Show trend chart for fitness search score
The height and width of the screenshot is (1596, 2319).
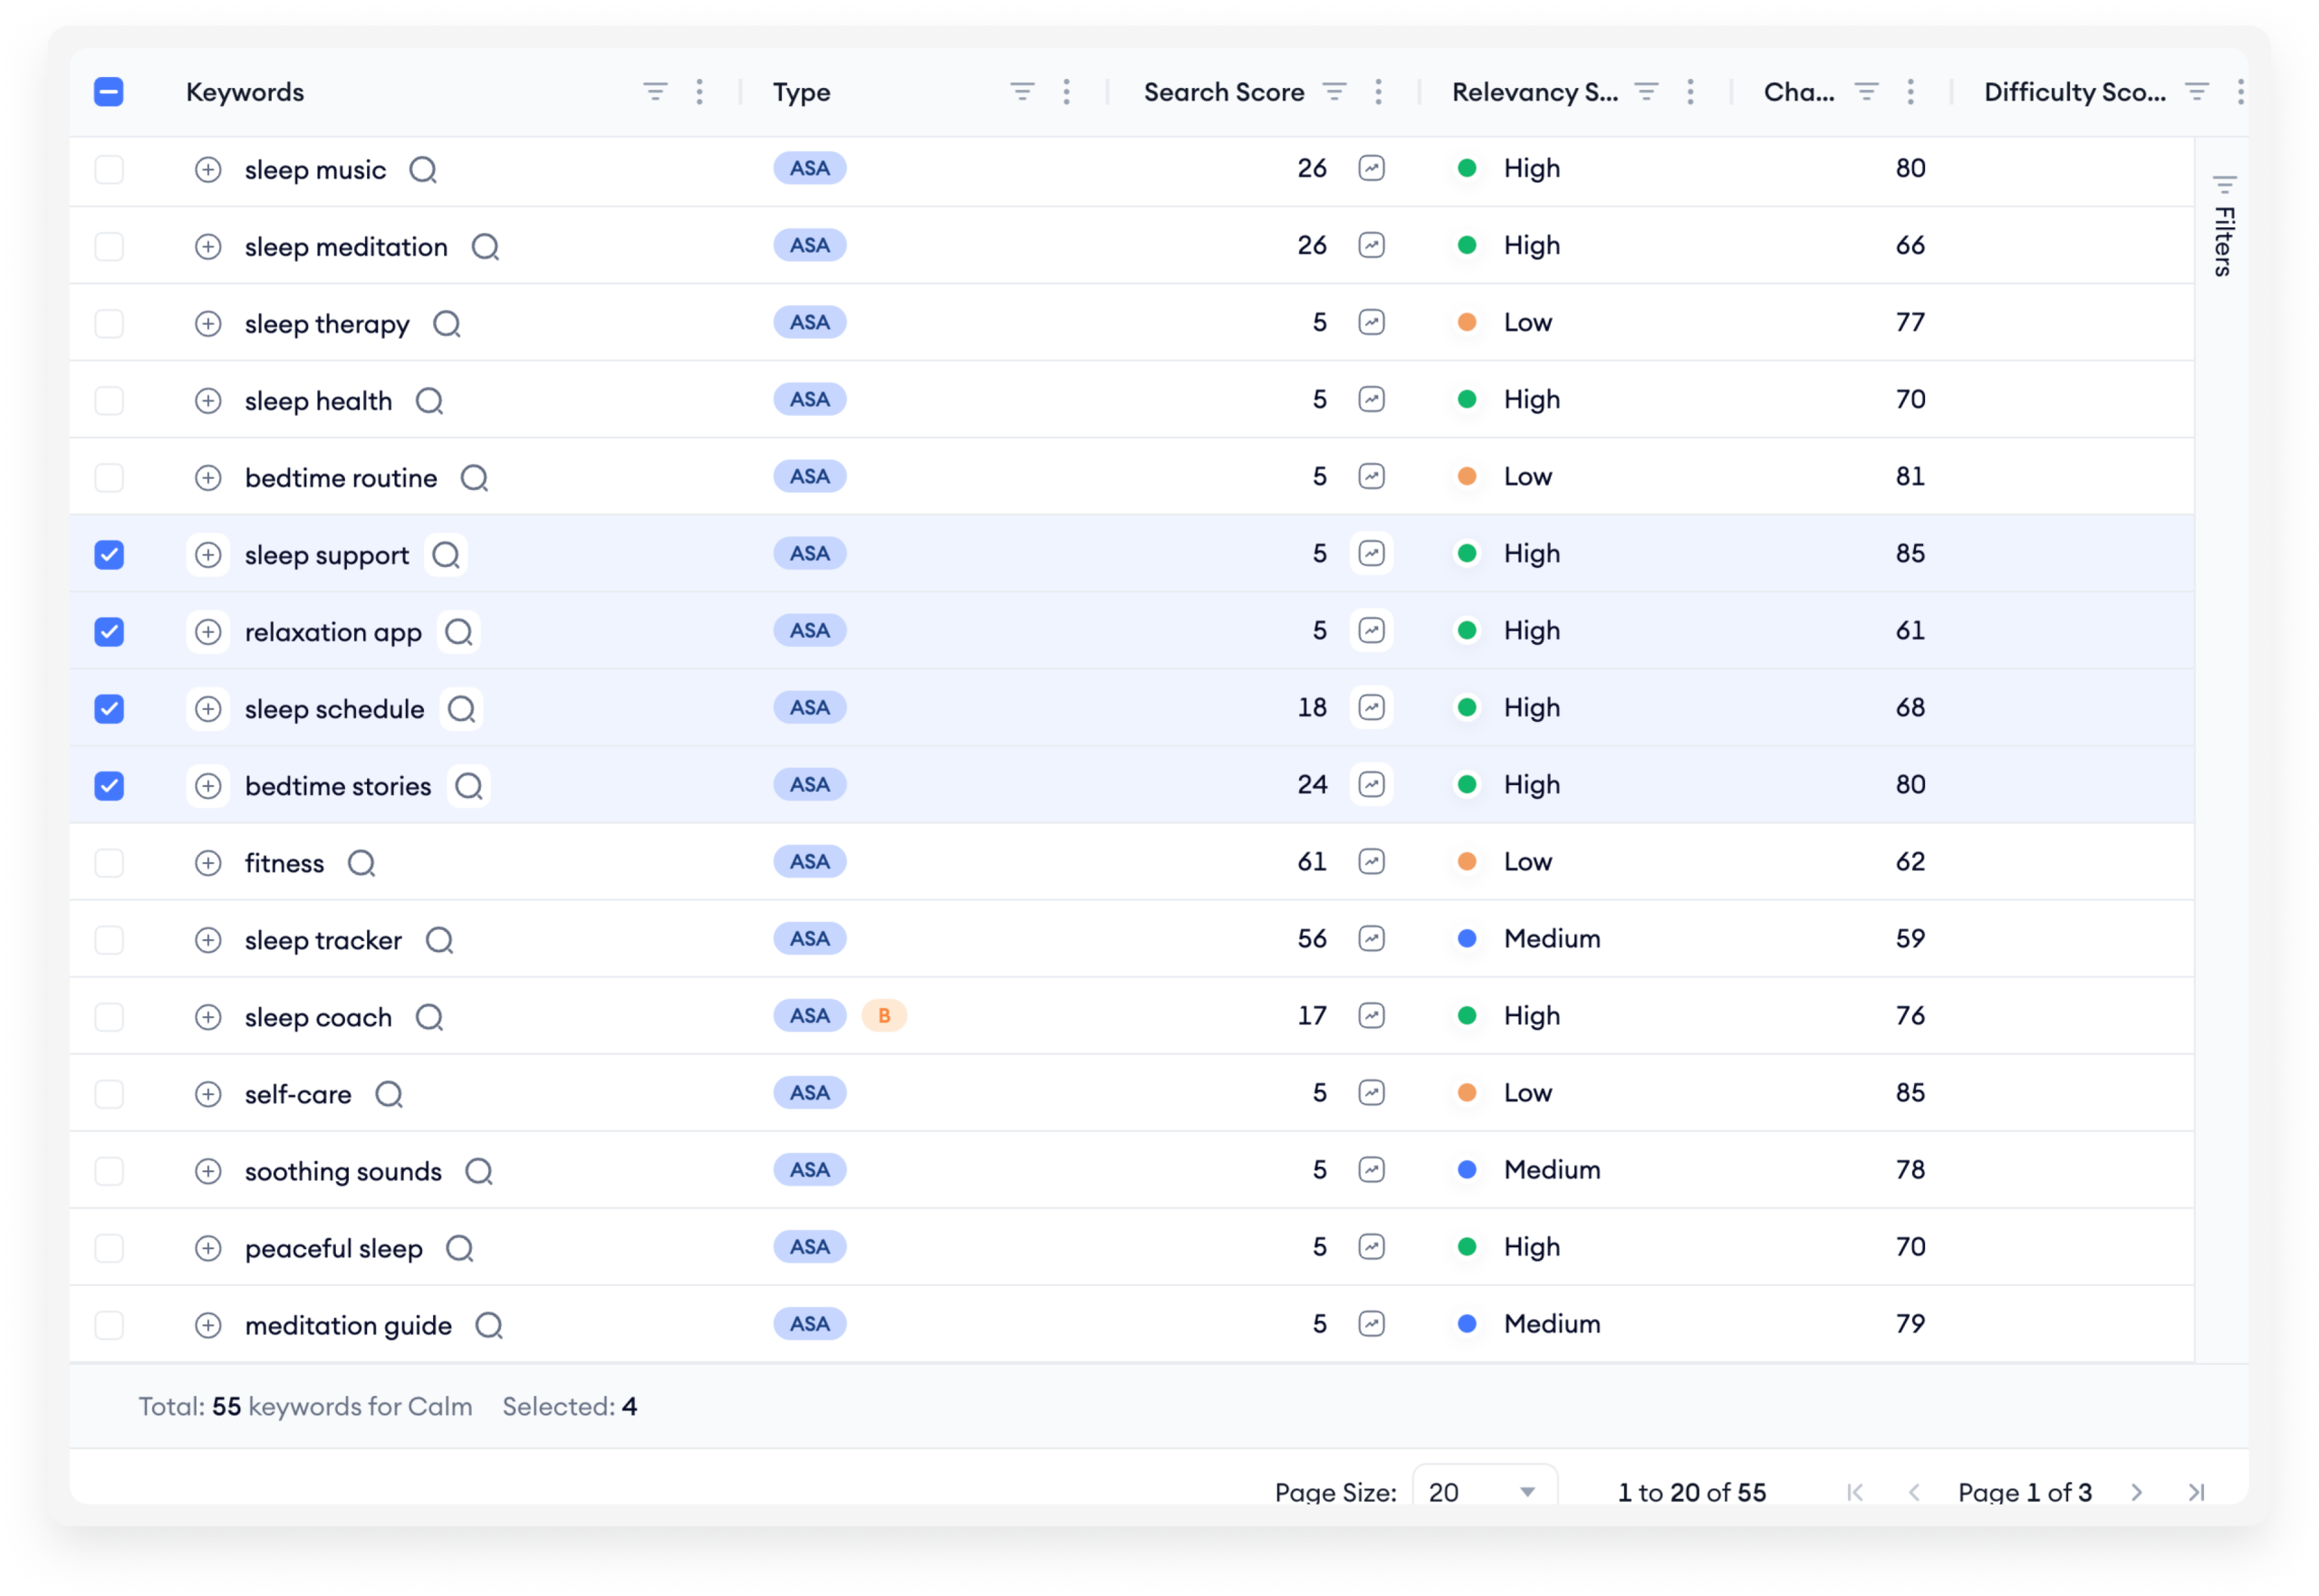[x=1371, y=861]
